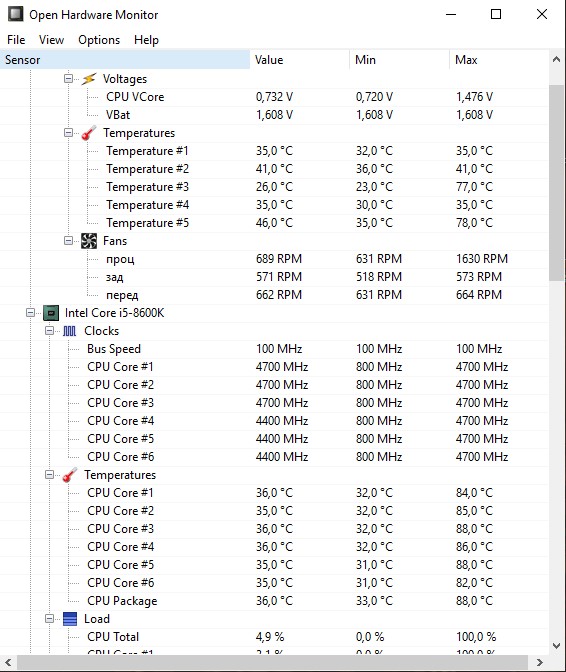The image size is (566, 672).
Task: Select Temperature #2 row
Action: [274, 169]
